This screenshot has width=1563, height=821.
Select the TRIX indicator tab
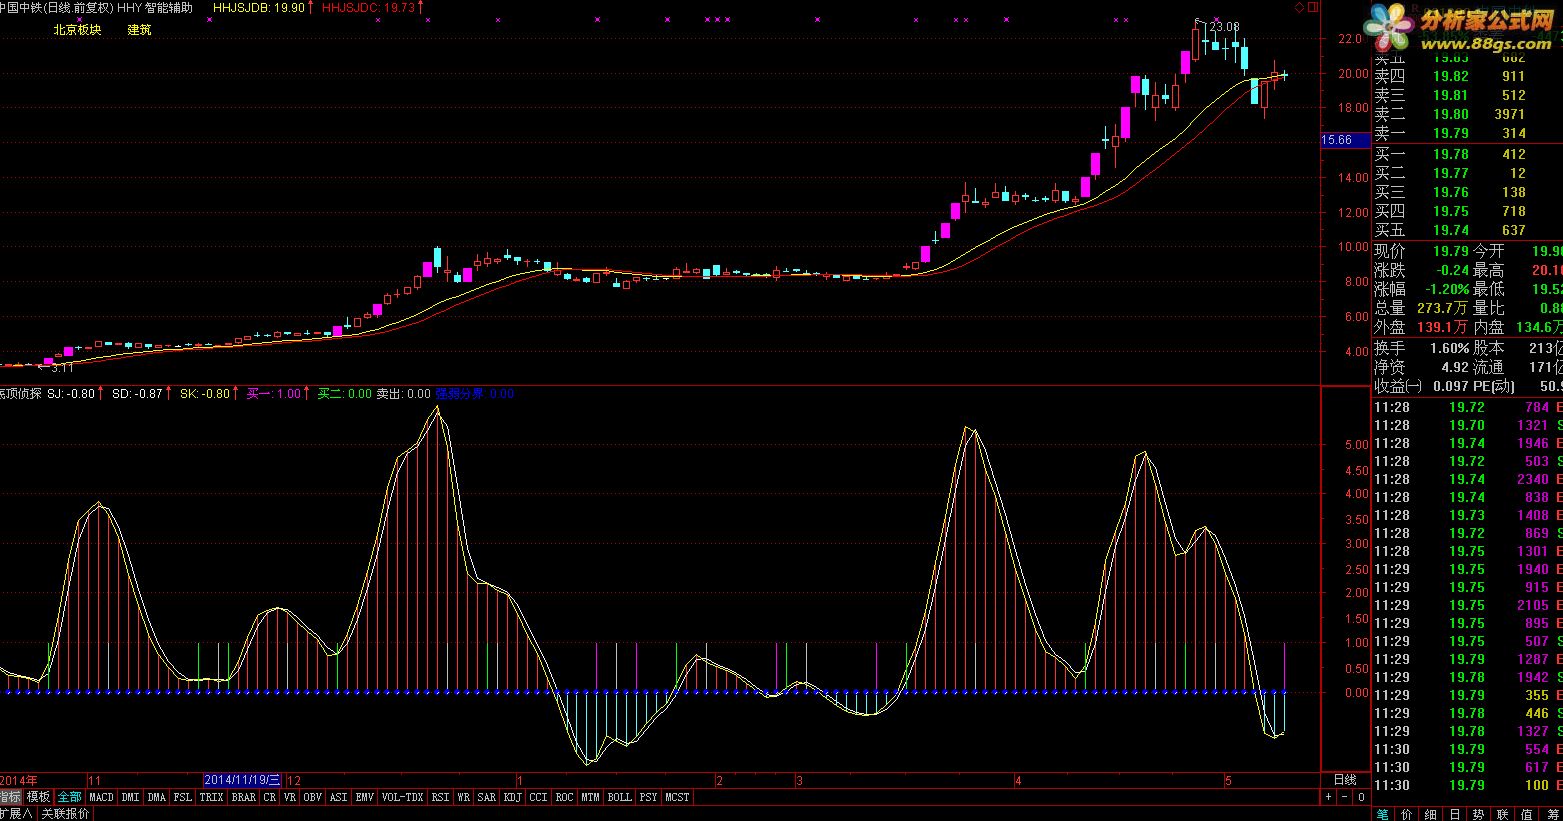(212, 797)
